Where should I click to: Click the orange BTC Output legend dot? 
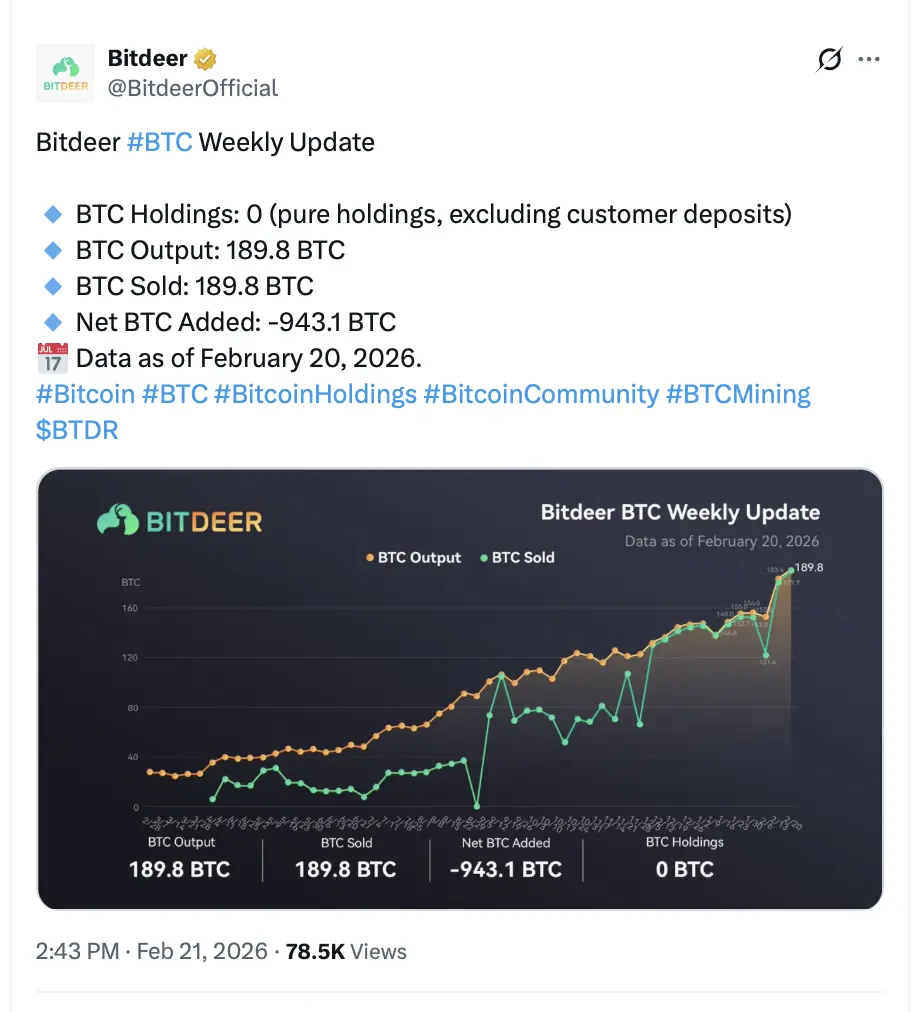click(370, 558)
